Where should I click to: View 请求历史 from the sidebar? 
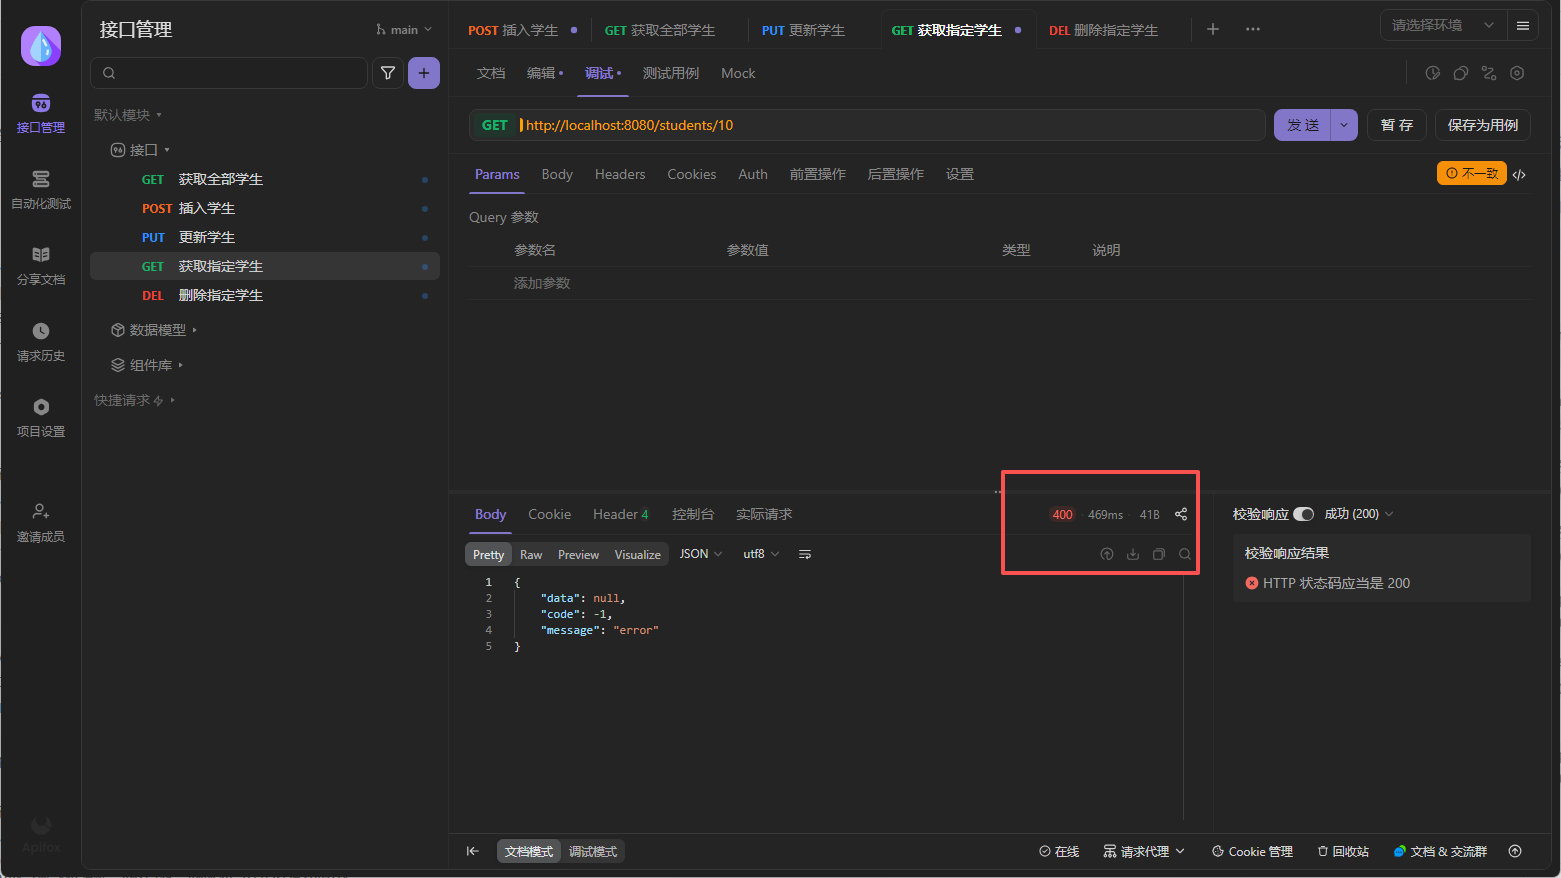[x=40, y=340]
